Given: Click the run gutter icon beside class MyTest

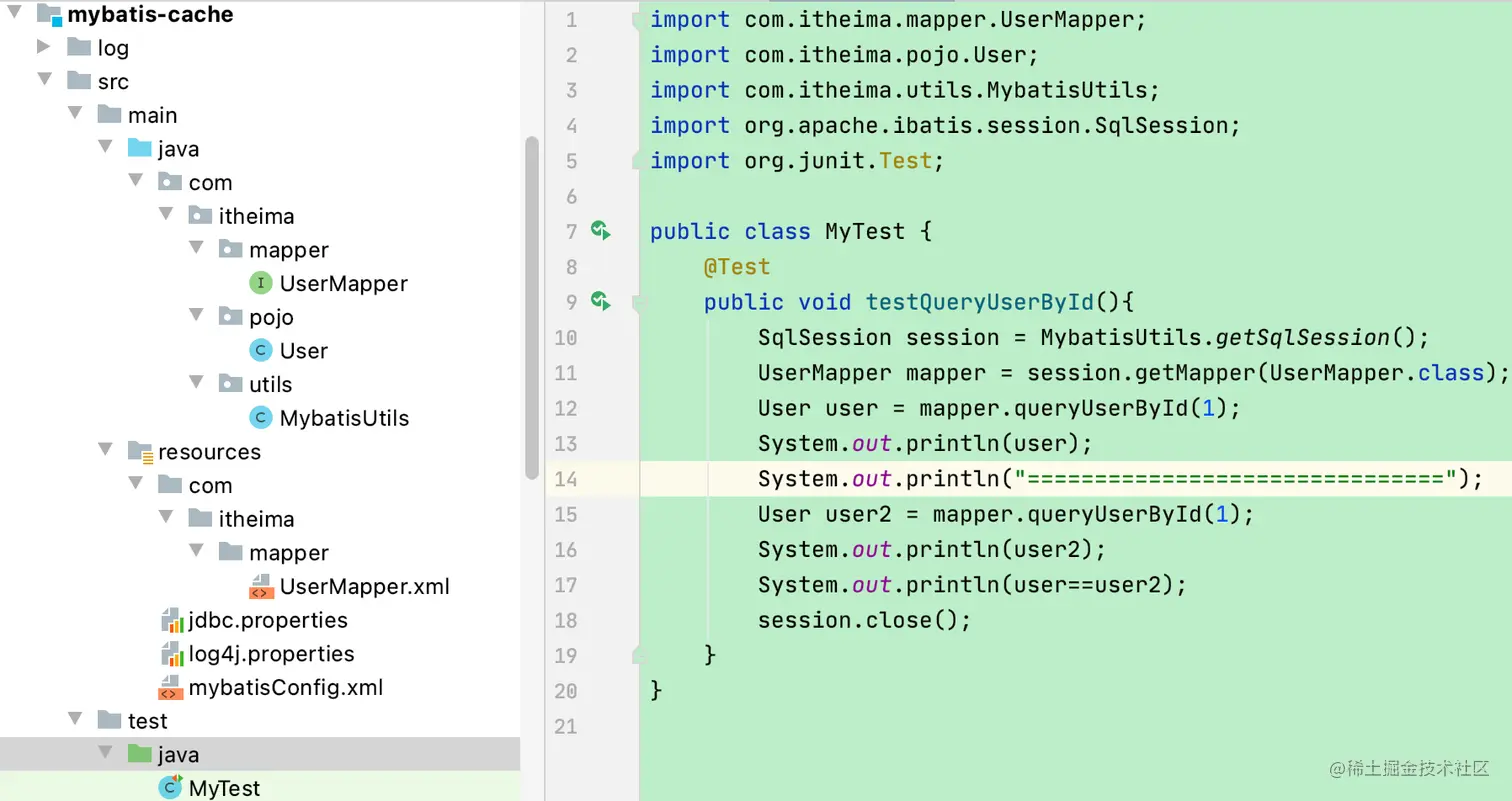Looking at the screenshot, I should tap(600, 231).
